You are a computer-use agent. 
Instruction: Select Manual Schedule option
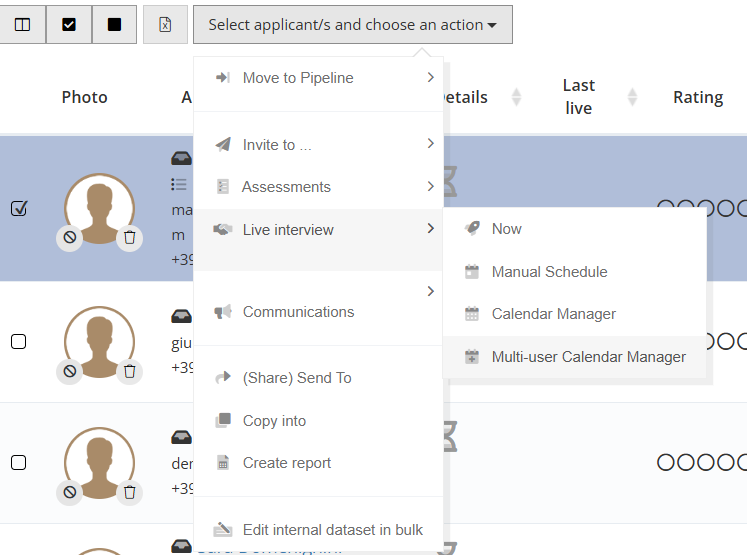click(575, 272)
